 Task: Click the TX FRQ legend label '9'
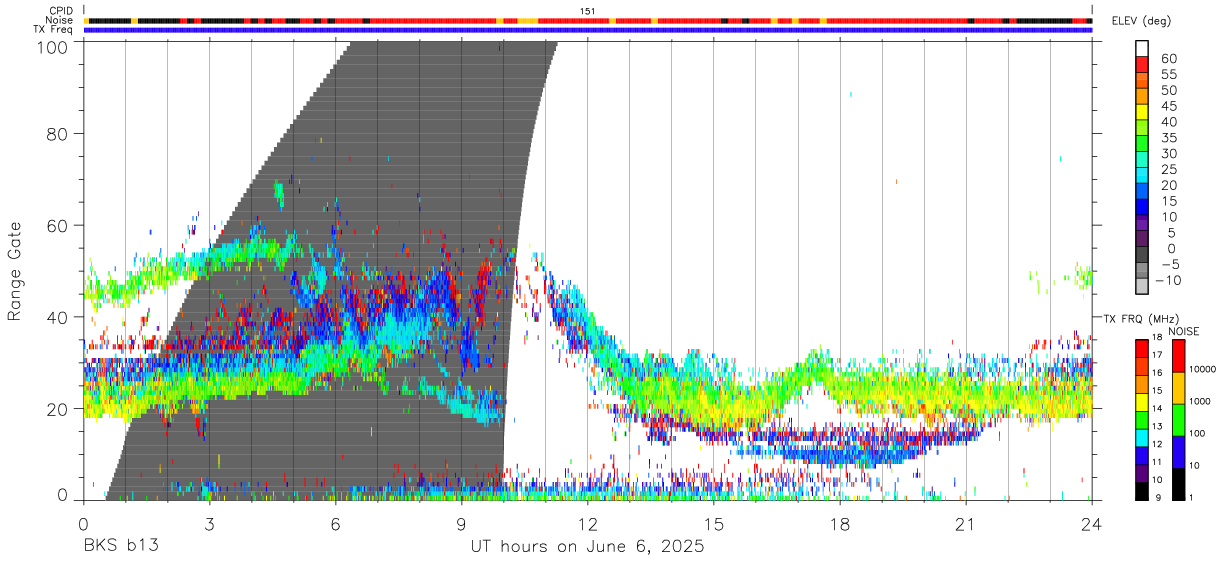tap(1161, 499)
